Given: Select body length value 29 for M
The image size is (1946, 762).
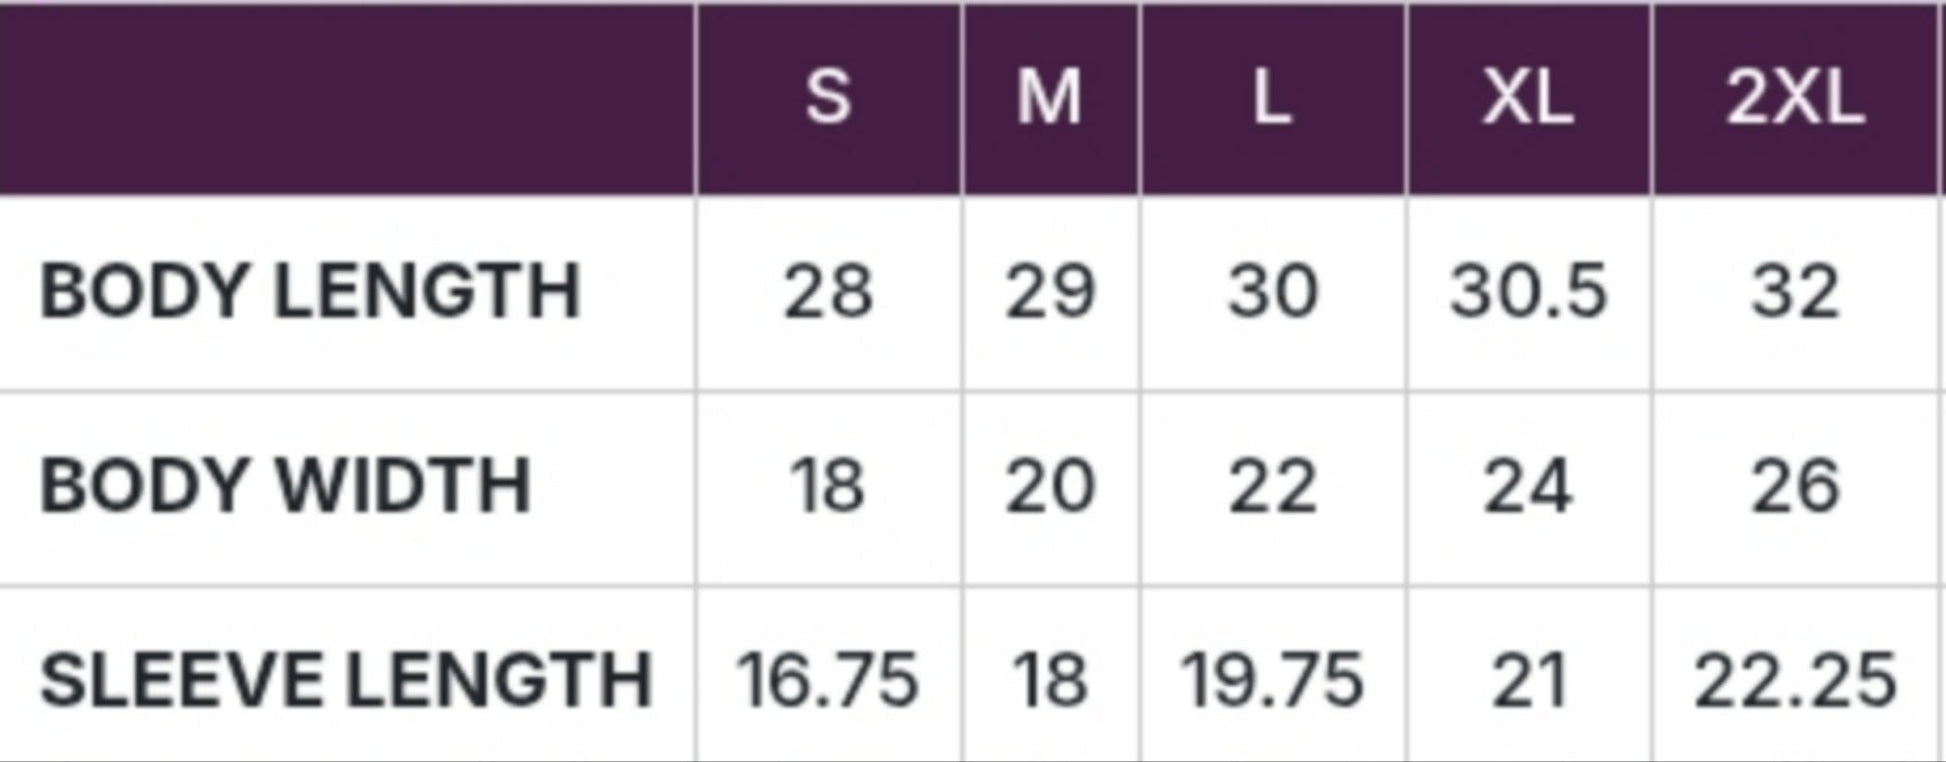Looking at the screenshot, I should (x=1049, y=292).
